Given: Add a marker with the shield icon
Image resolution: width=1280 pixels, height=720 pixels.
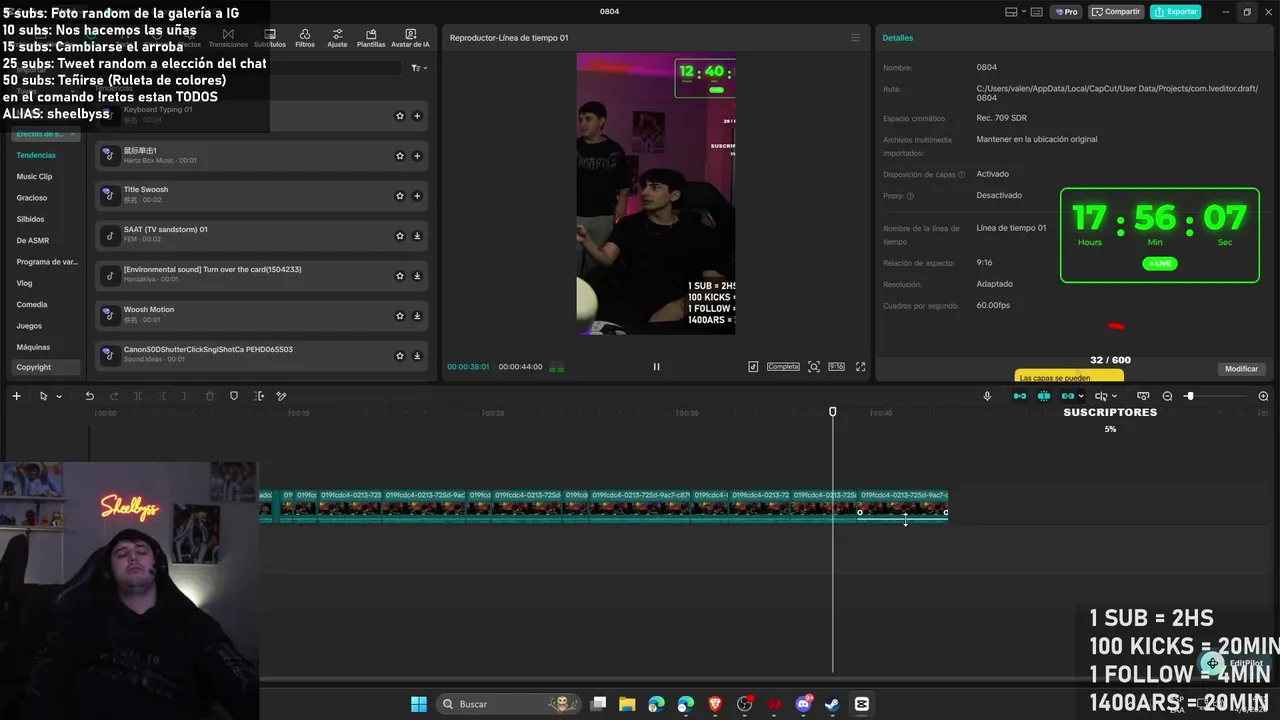Looking at the screenshot, I should coord(234,396).
